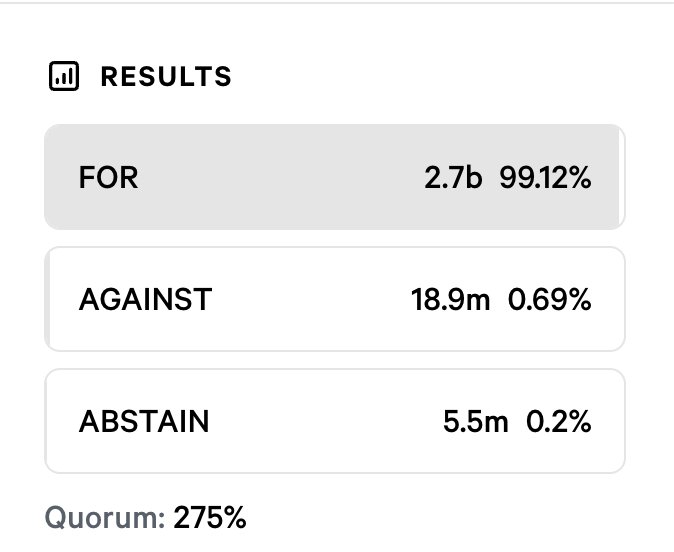Image resolution: width=674 pixels, height=552 pixels.
Task: Click the 0.2% percentage for ABSTAIN
Action: [x=560, y=421]
